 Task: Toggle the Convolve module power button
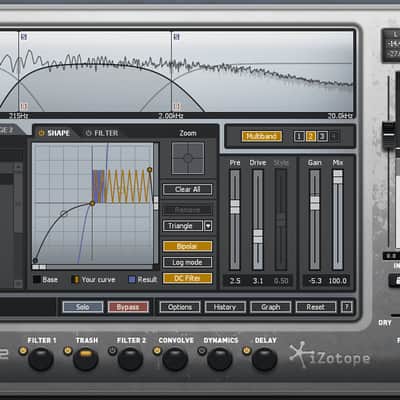coord(157,351)
